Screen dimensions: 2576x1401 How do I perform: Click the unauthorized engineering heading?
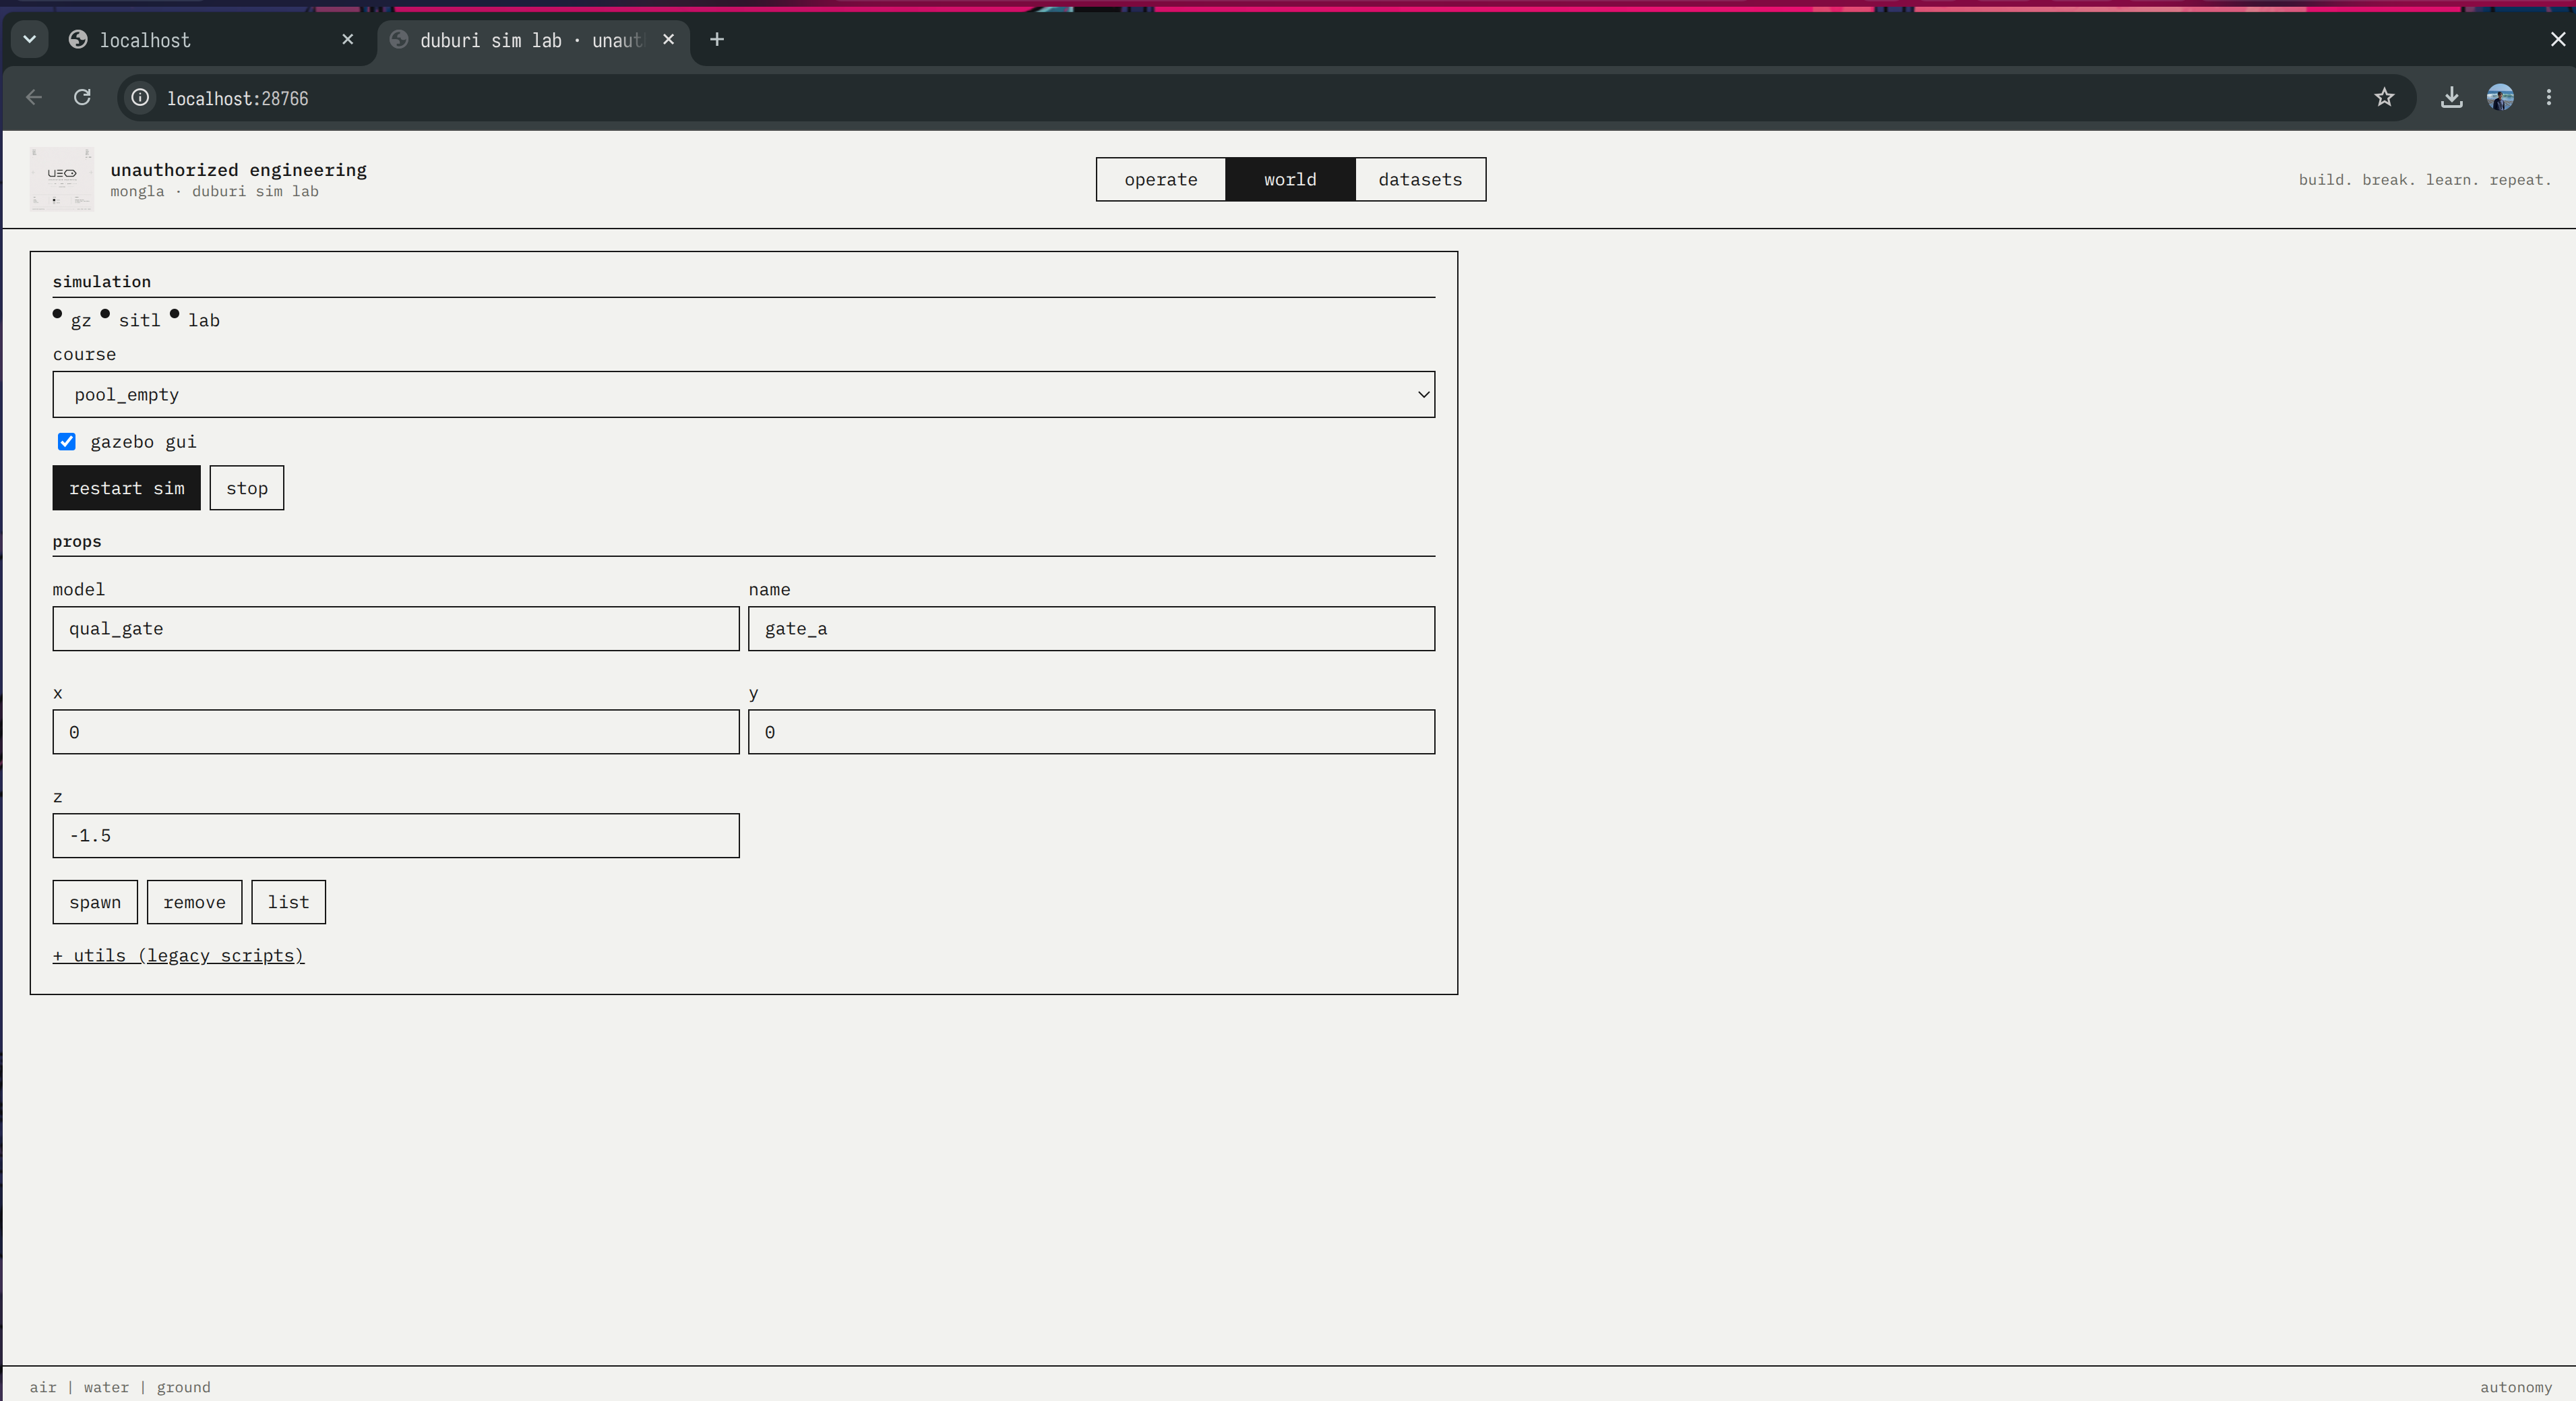[238, 170]
